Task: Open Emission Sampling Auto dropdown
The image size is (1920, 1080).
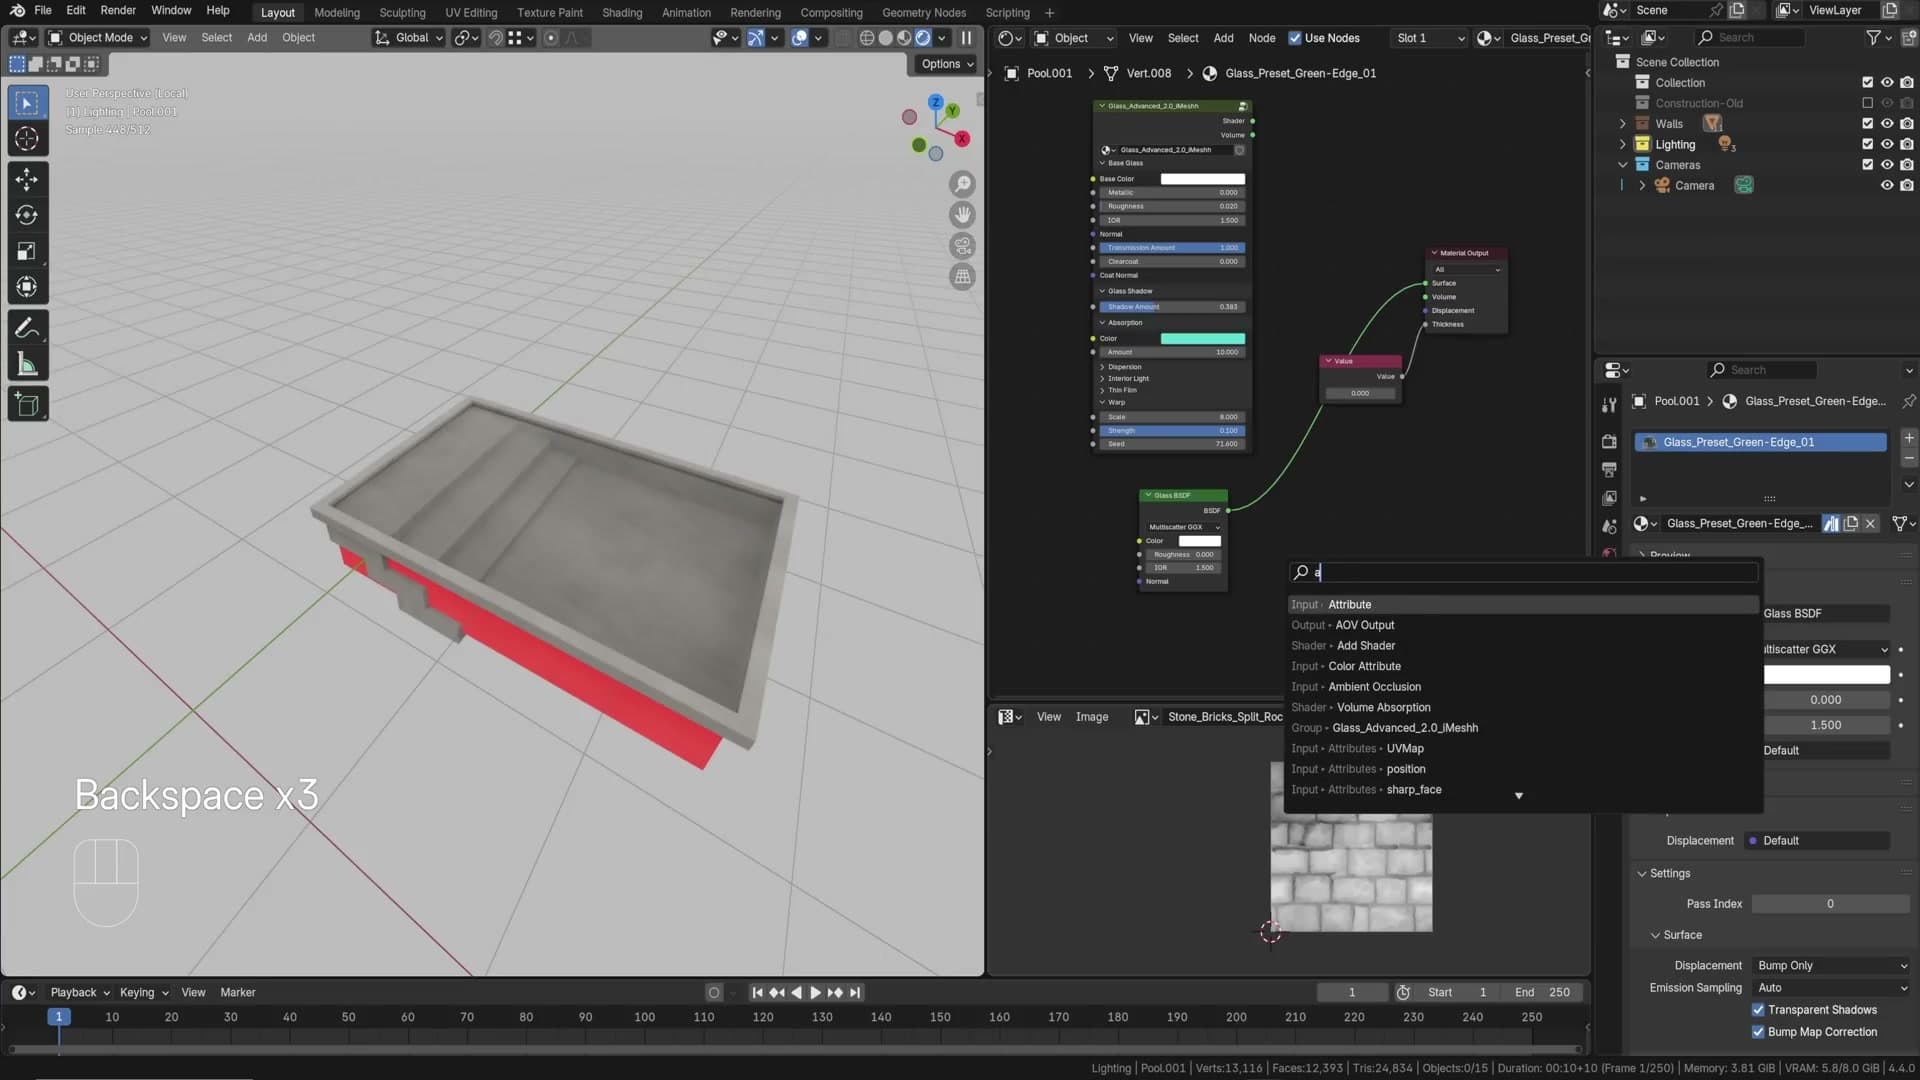Action: pyautogui.click(x=1831, y=988)
